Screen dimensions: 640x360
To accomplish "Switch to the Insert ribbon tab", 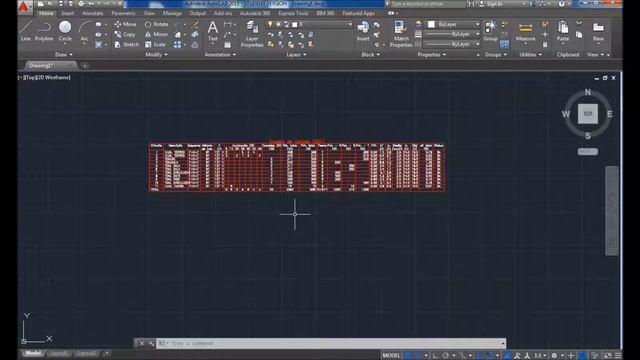I will 68,13.
